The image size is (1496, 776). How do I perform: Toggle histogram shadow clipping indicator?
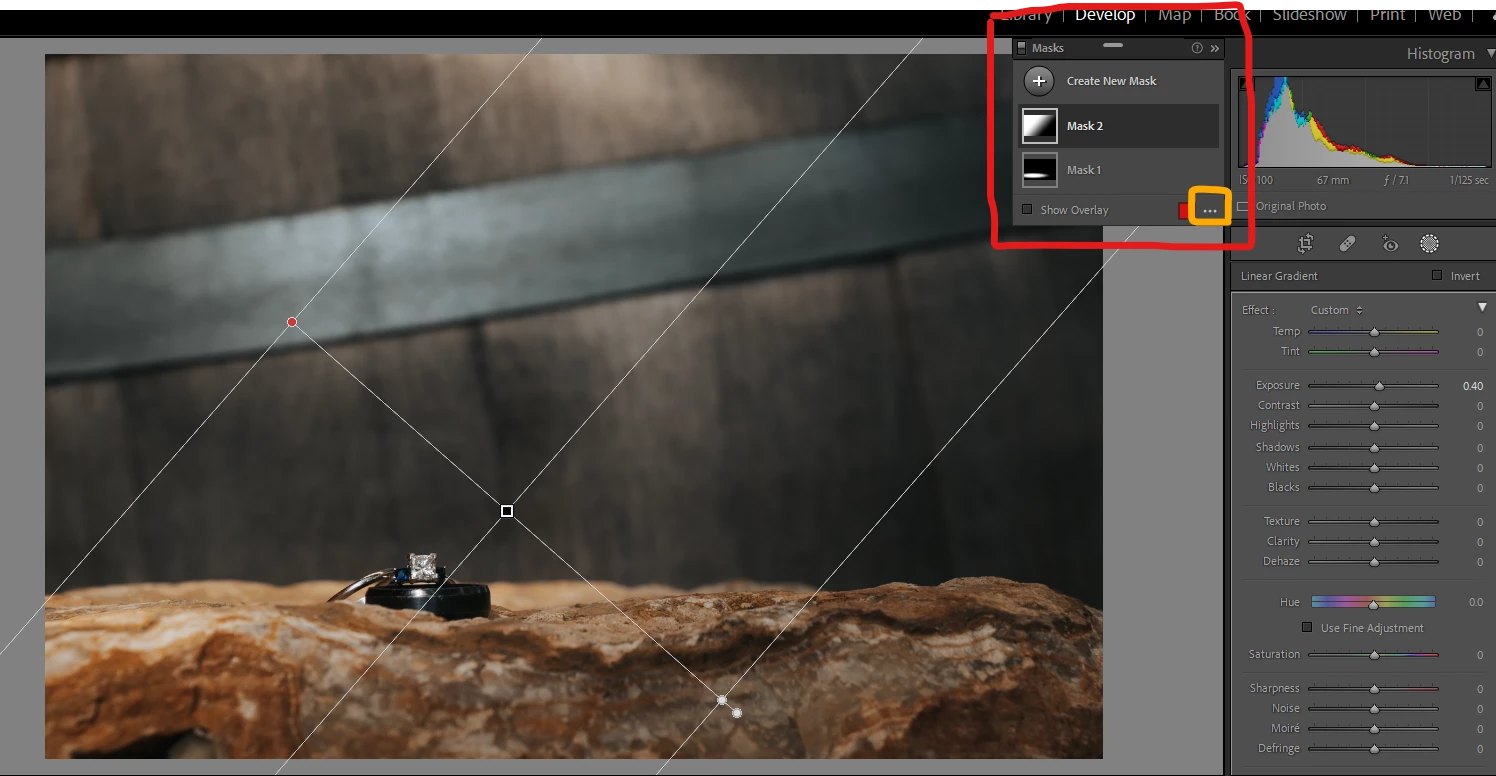click(x=1245, y=85)
